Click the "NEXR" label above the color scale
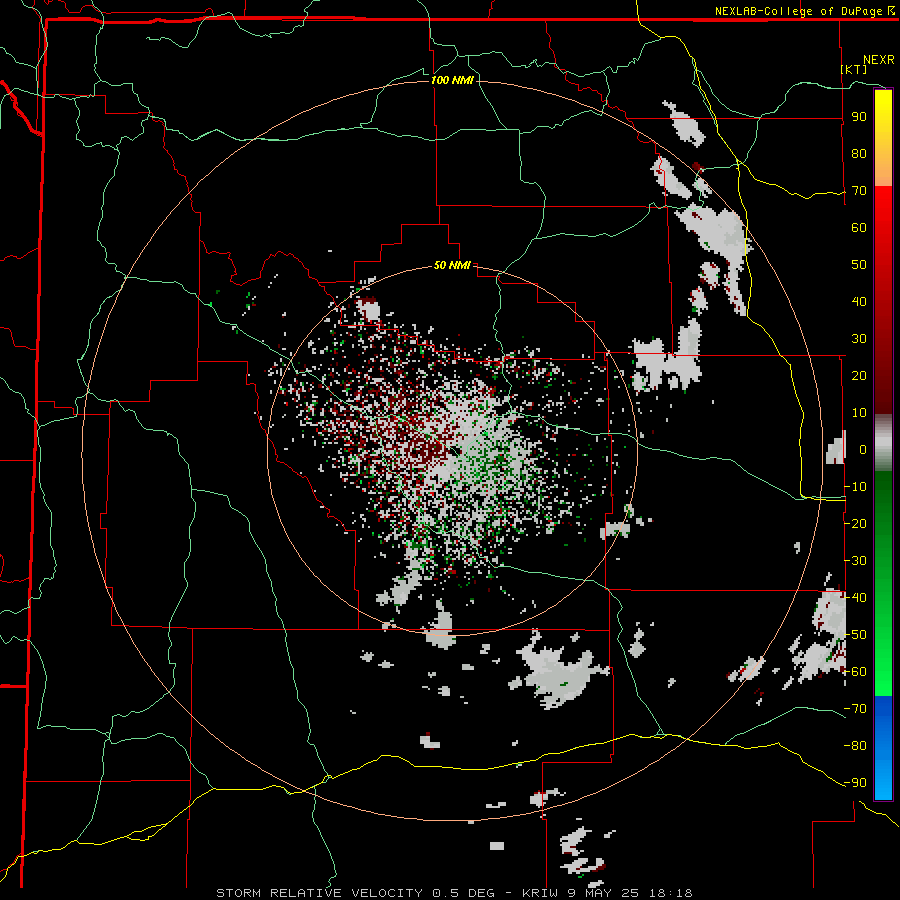This screenshot has height=900, width=900. point(879,60)
